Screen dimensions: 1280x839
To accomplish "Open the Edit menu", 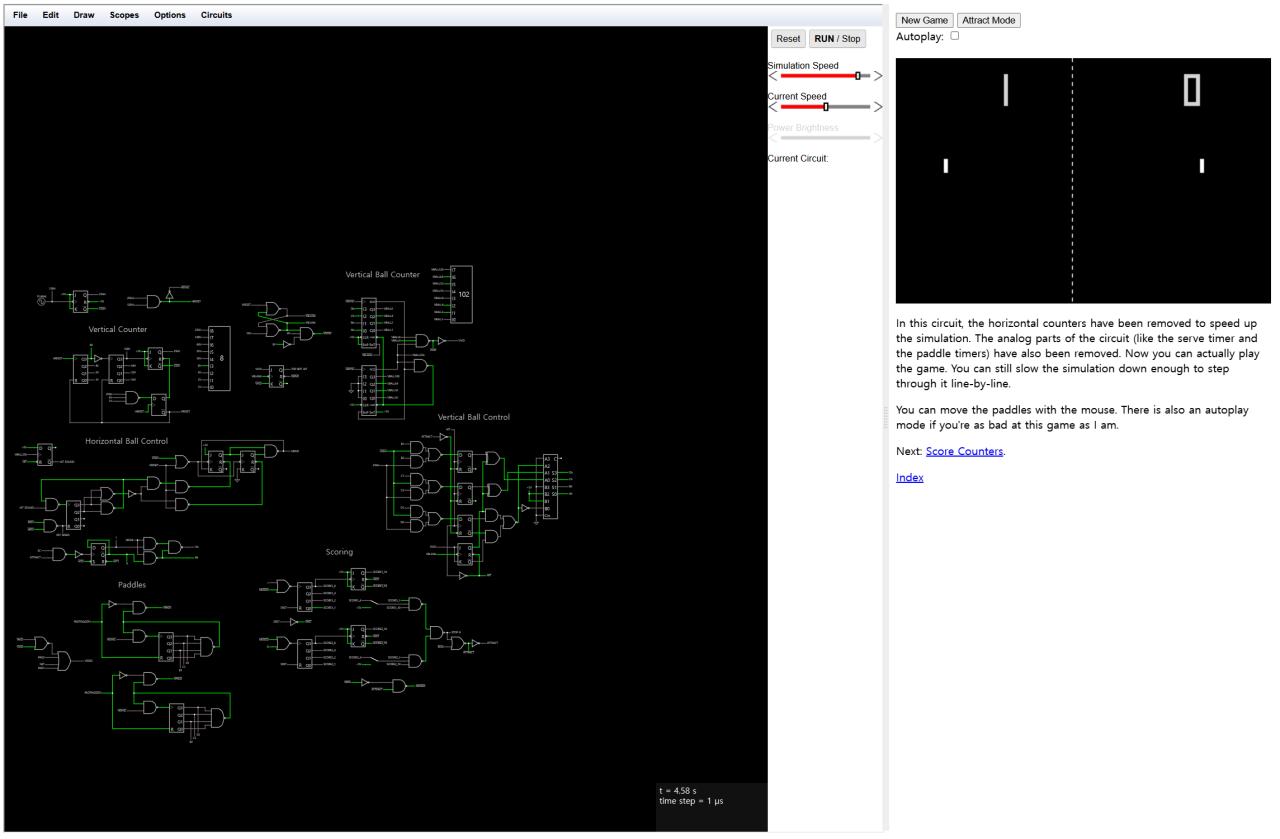I will (x=51, y=15).
